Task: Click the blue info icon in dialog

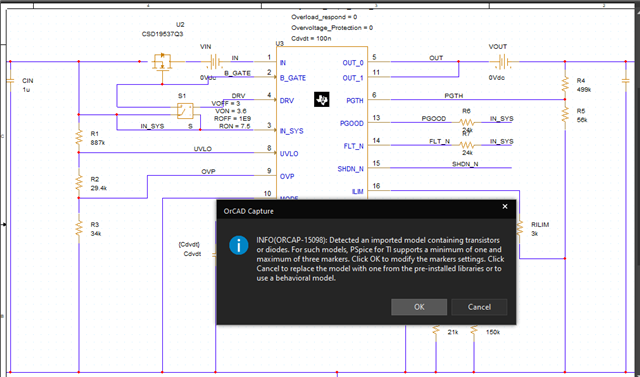Action: (239, 246)
